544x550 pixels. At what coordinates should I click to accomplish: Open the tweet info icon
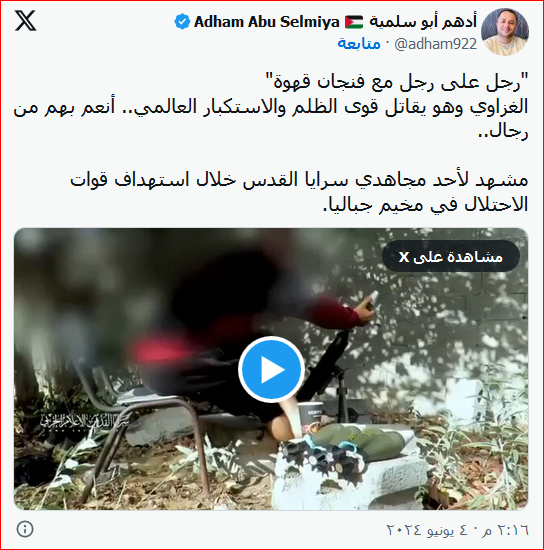tap(25, 529)
